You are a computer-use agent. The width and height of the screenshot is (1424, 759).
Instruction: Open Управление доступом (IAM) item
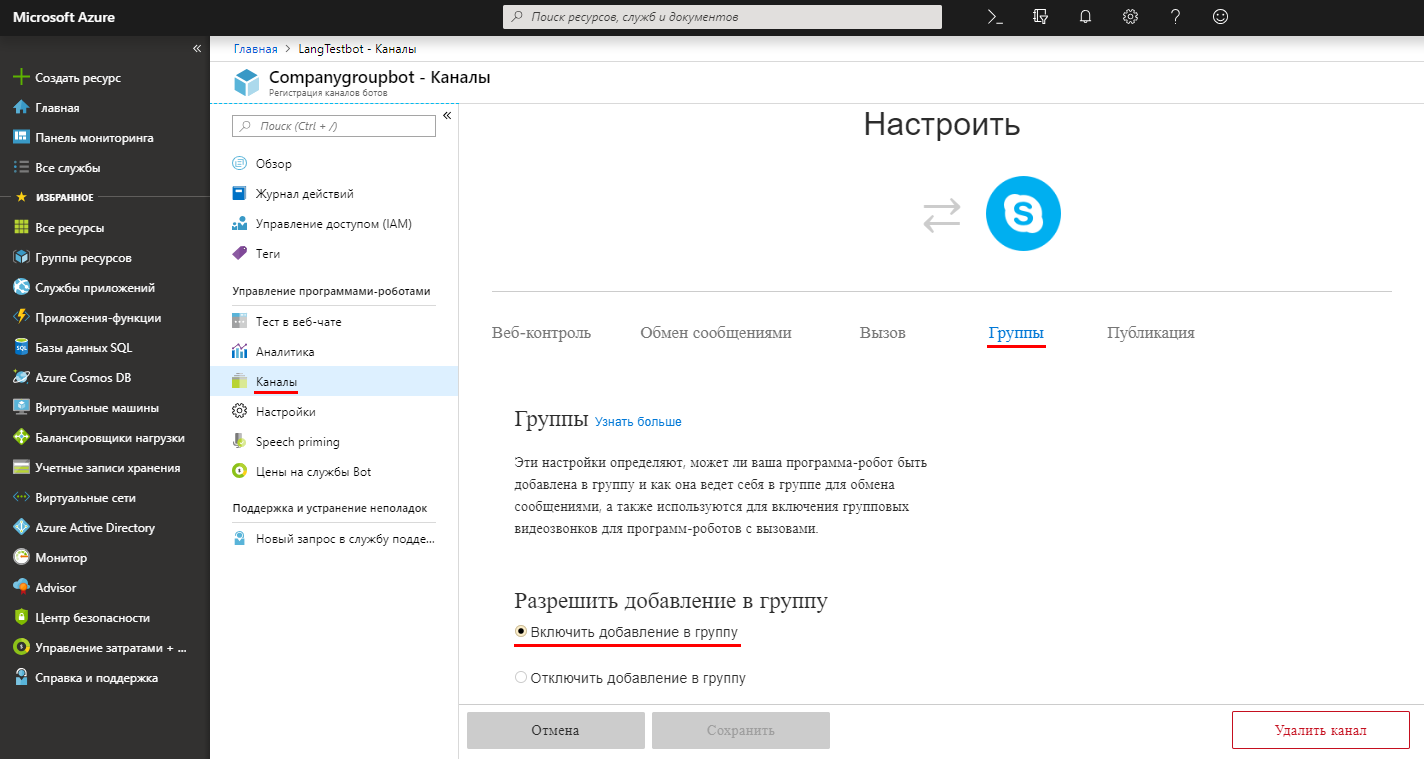(x=334, y=224)
